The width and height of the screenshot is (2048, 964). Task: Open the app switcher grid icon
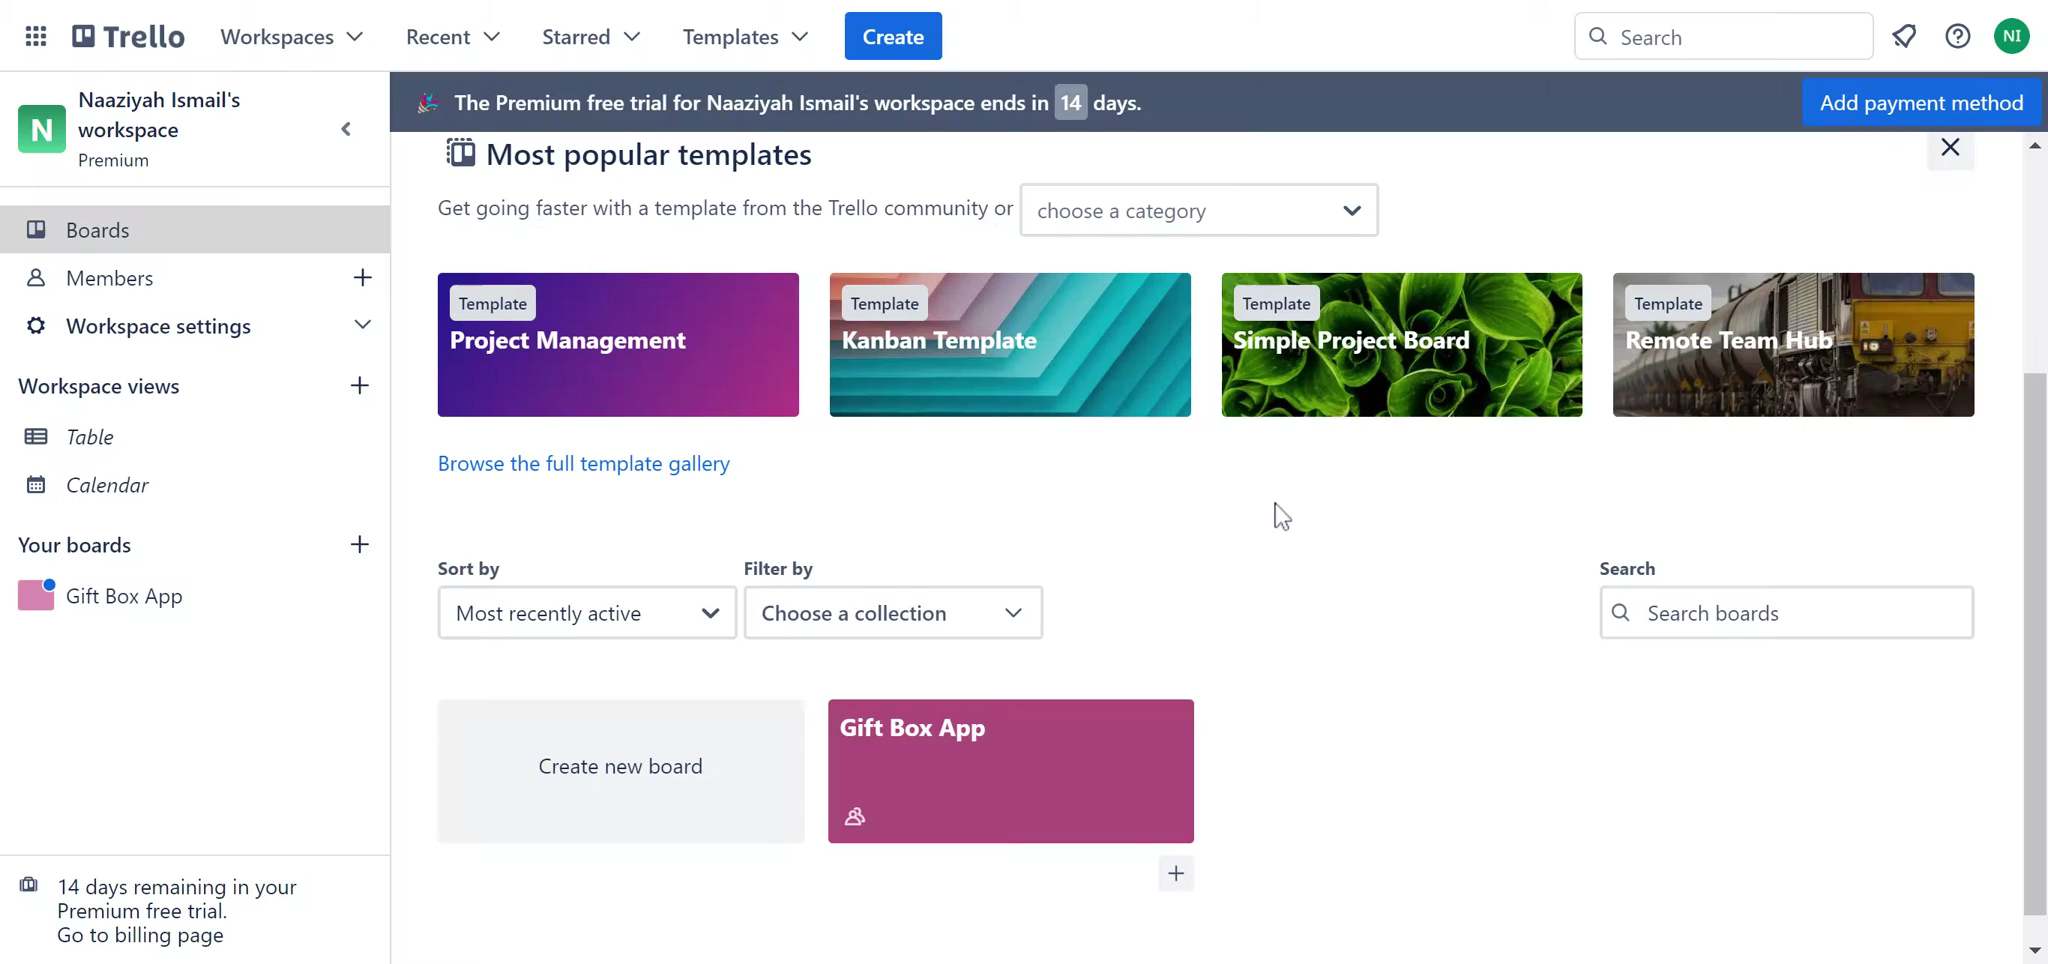pyautogui.click(x=36, y=37)
